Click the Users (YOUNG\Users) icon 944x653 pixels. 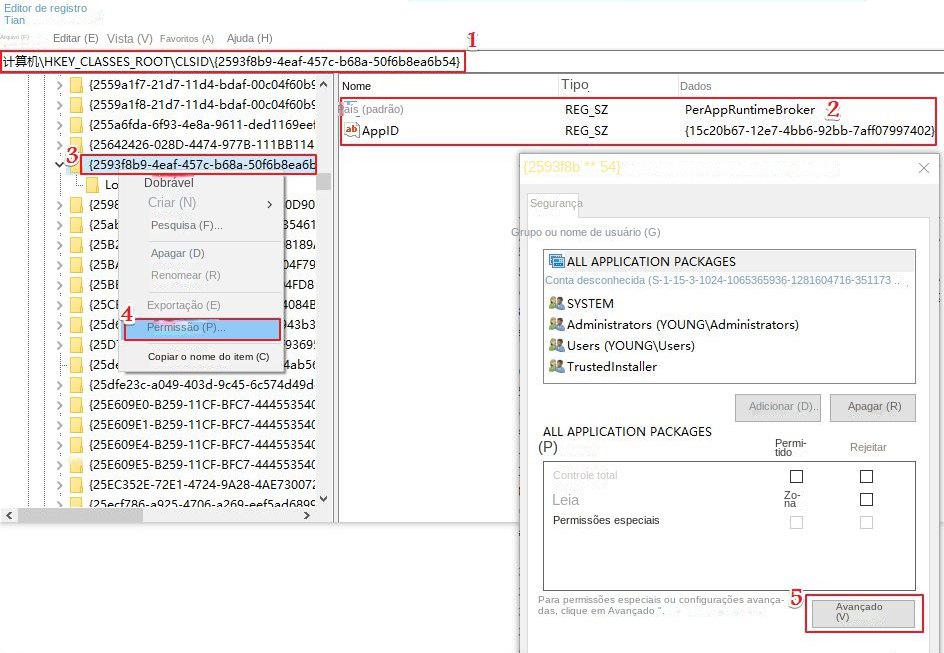click(557, 345)
